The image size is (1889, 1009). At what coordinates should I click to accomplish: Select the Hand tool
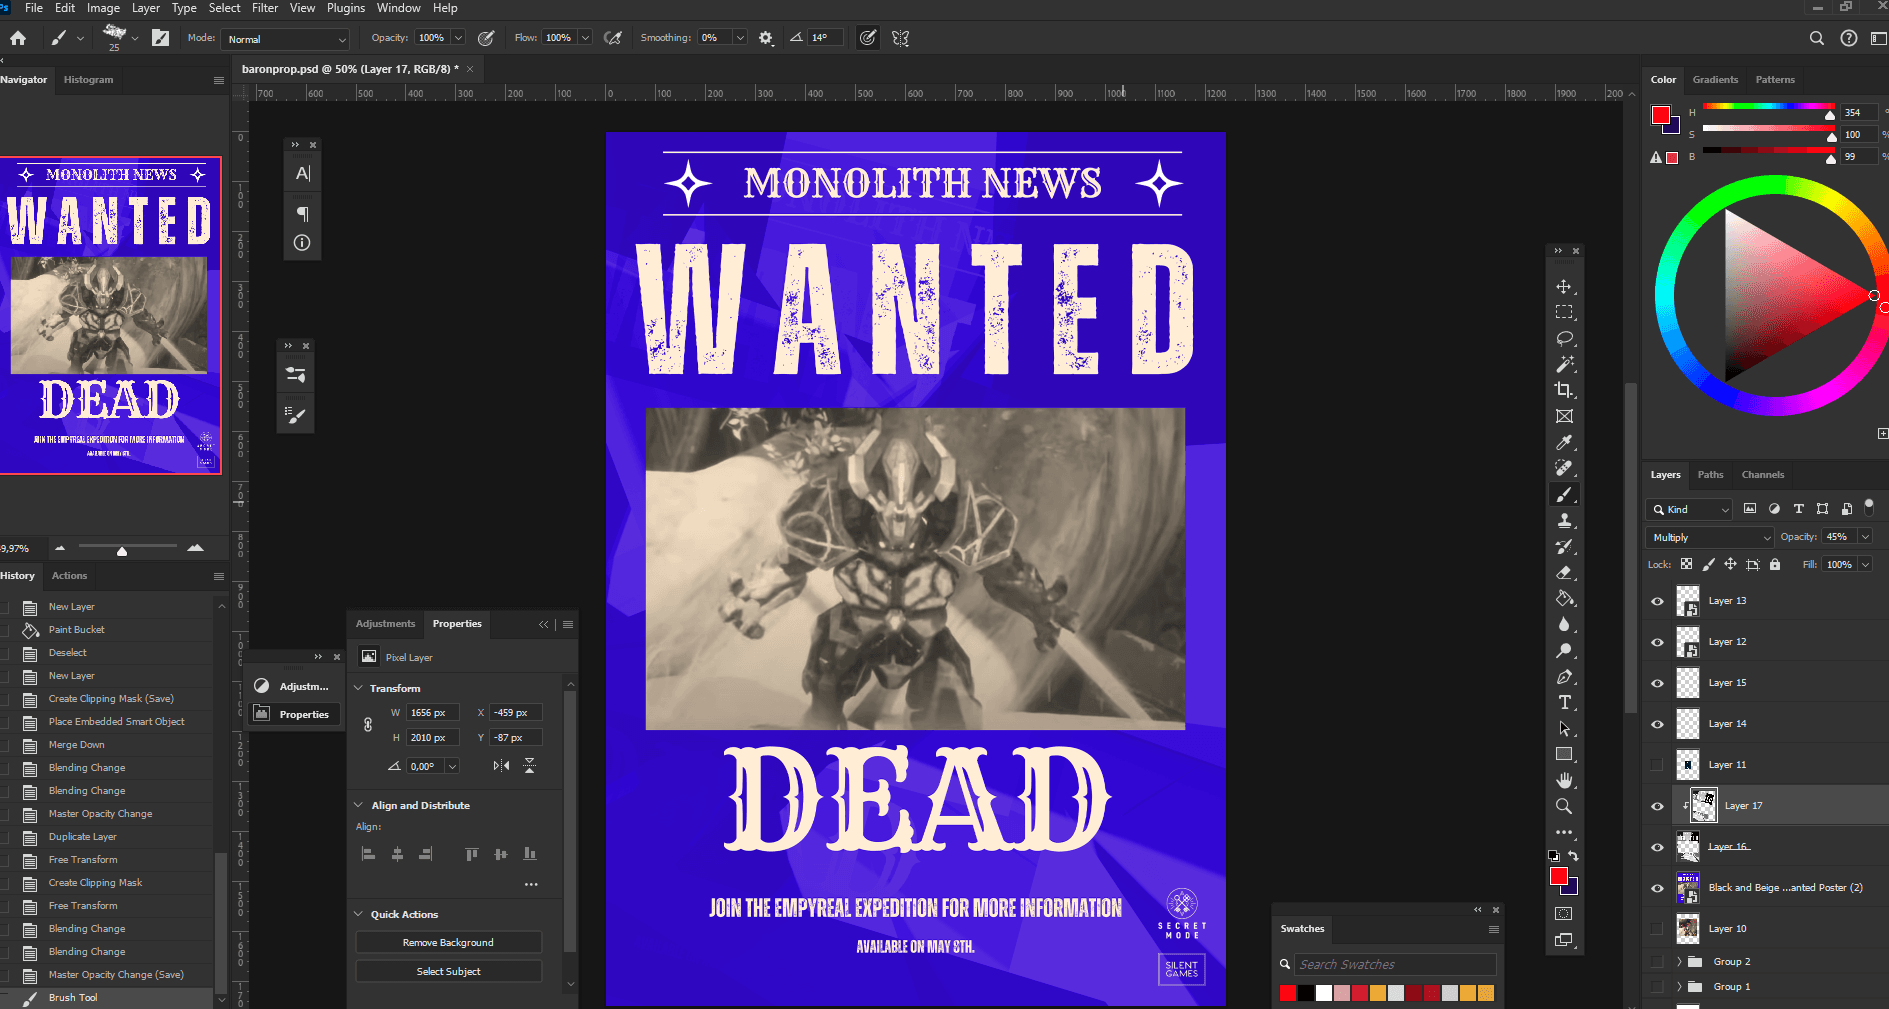[x=1564, y=780]
